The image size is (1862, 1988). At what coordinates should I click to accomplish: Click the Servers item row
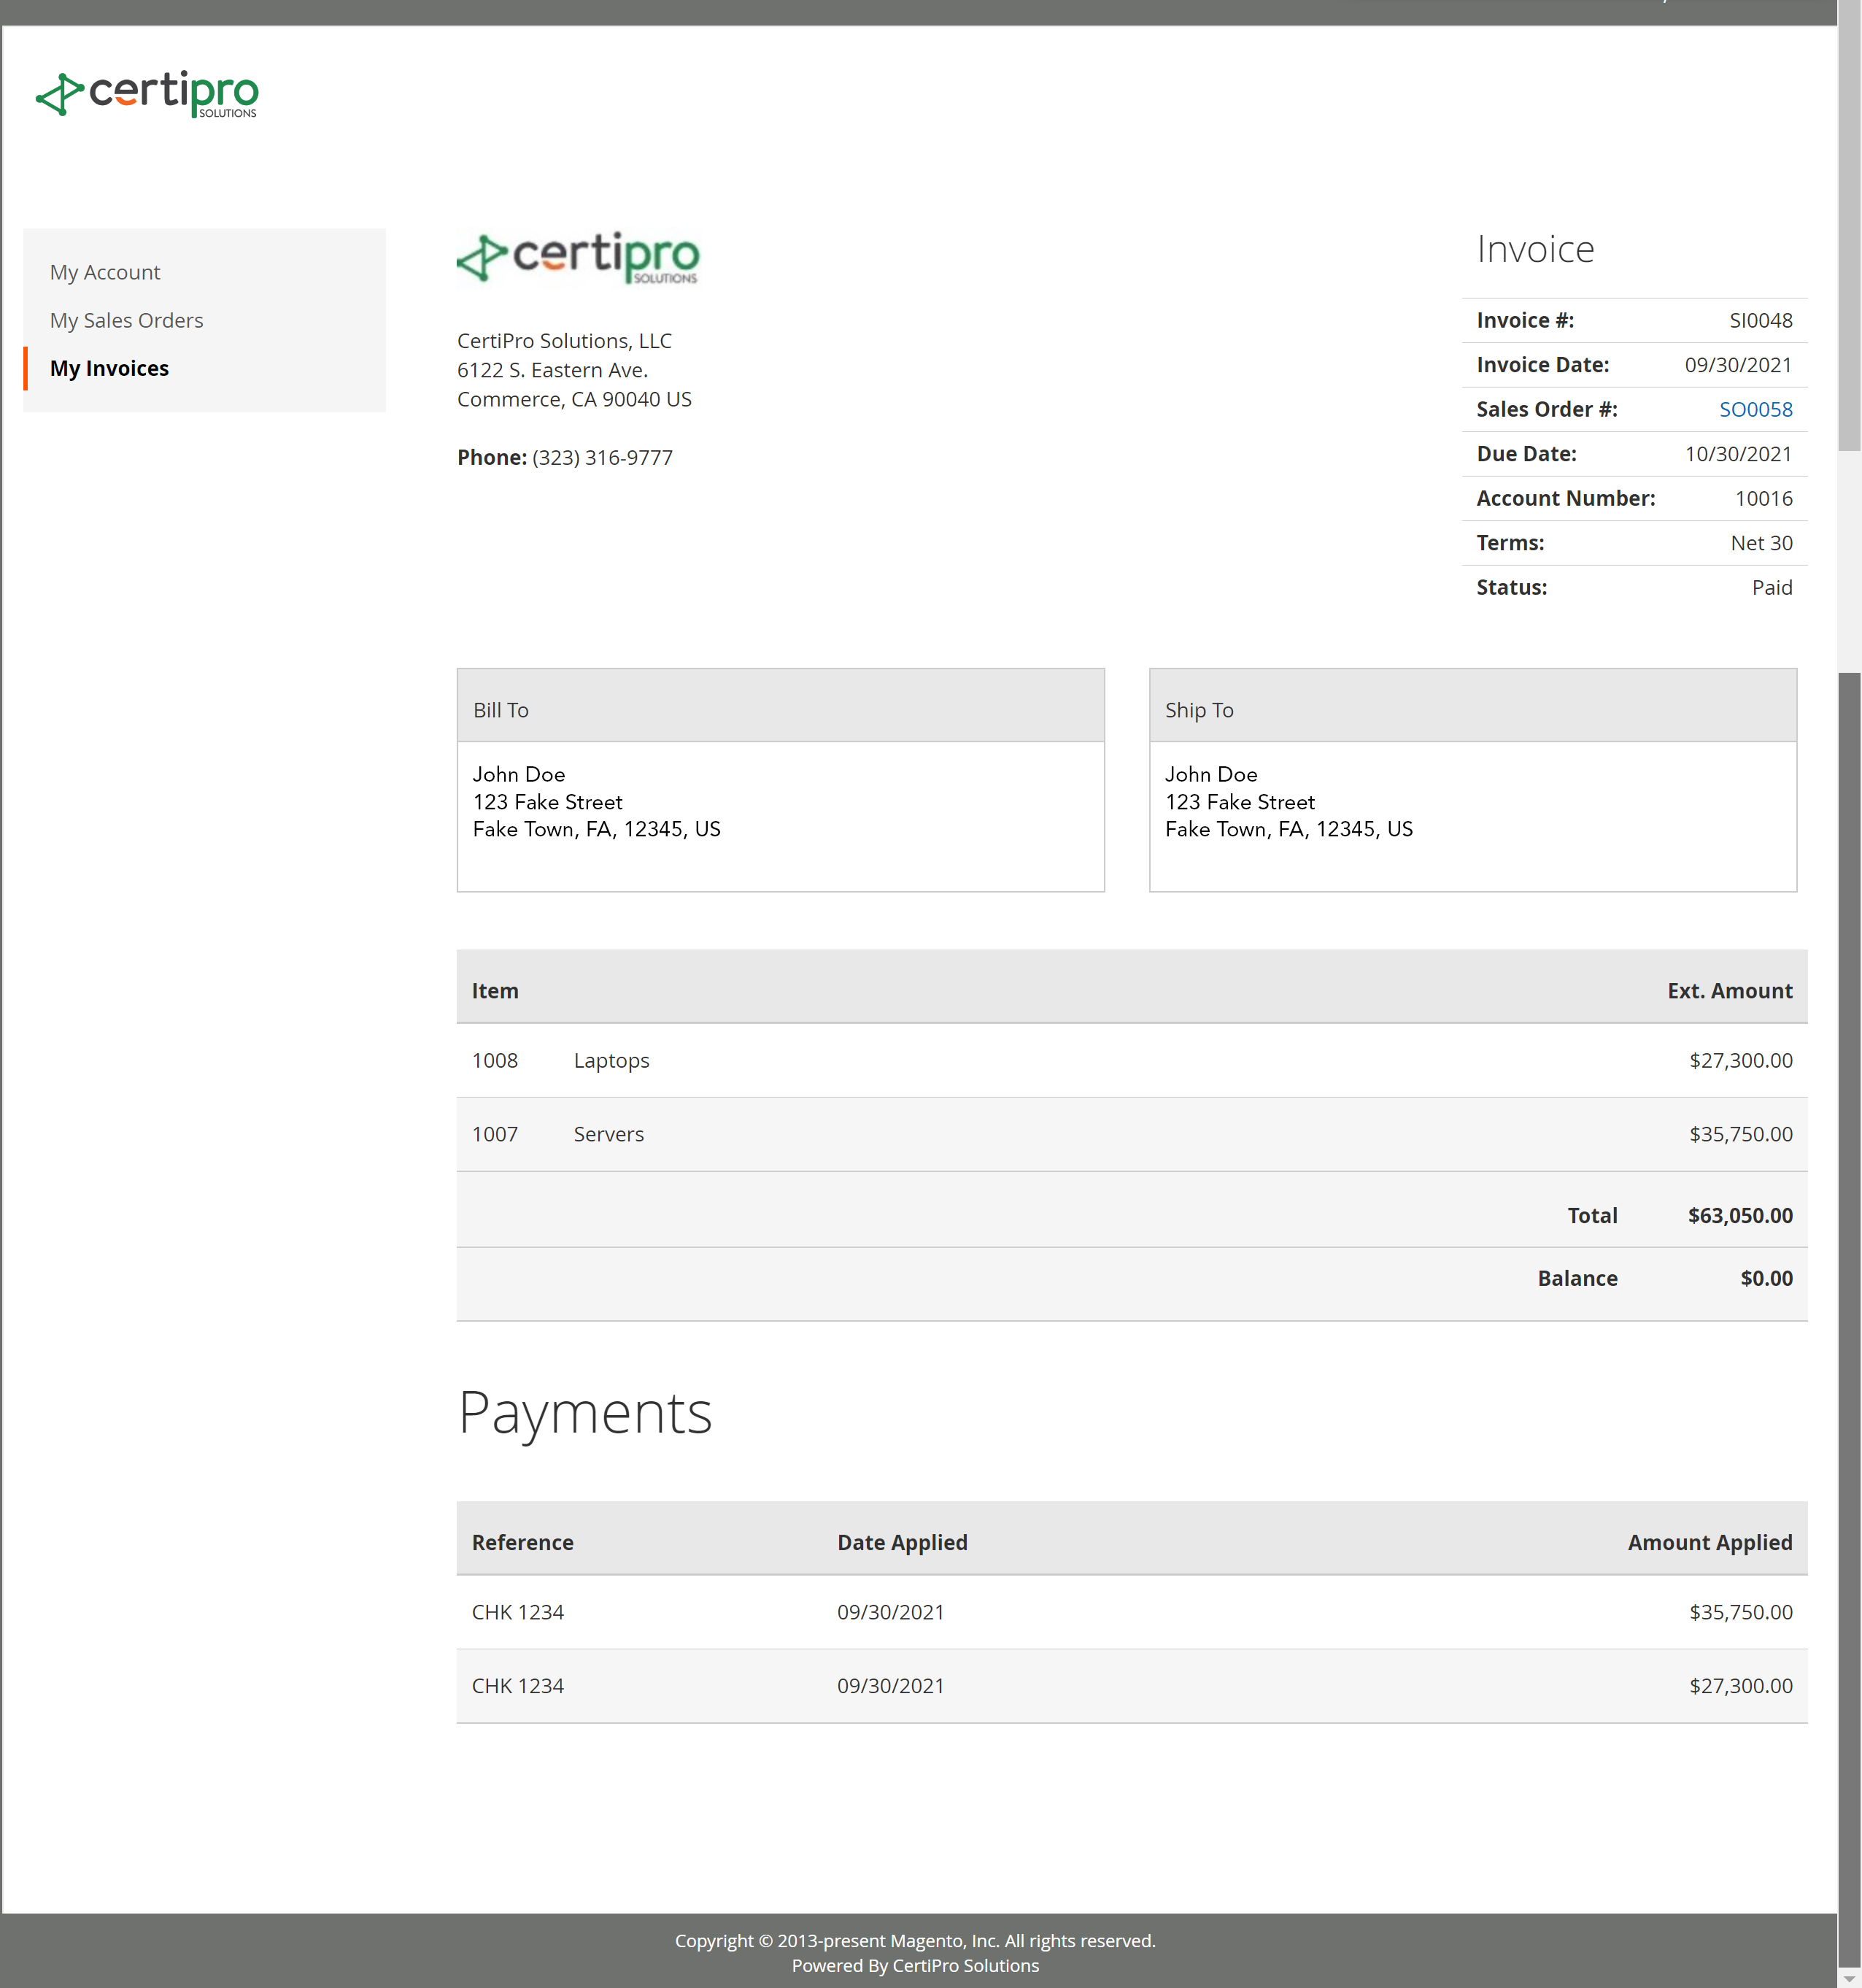click(608, 1134)
